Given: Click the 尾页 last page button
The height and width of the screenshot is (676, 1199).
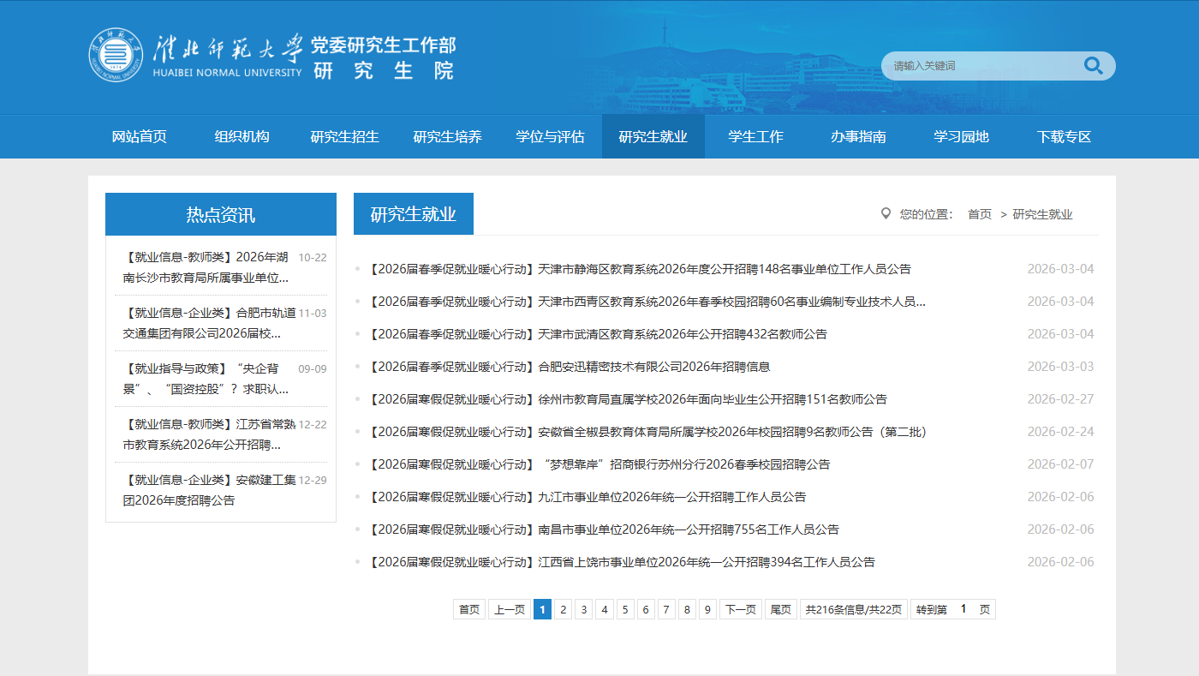Looking at the screenshot, I should pyautogui.click(x=780, y=609).
